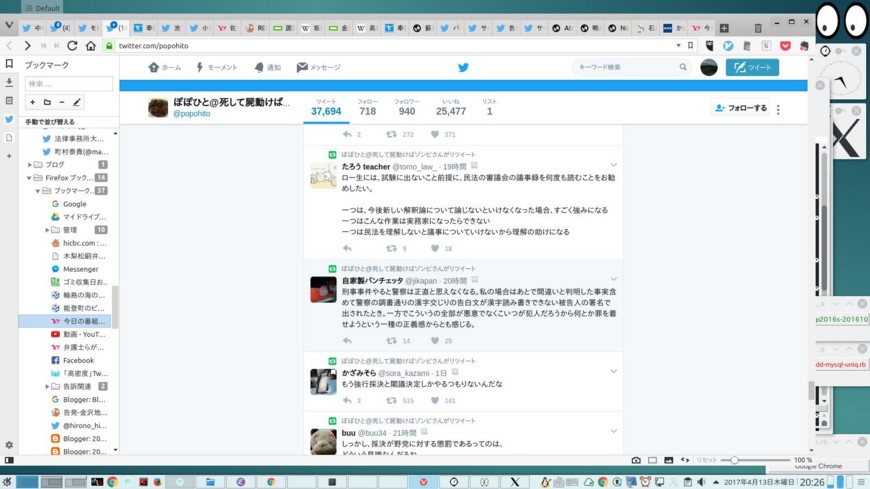Like the かざみそら tweet
This screenshot has width=870, height=489.
(x=434, y=400)
